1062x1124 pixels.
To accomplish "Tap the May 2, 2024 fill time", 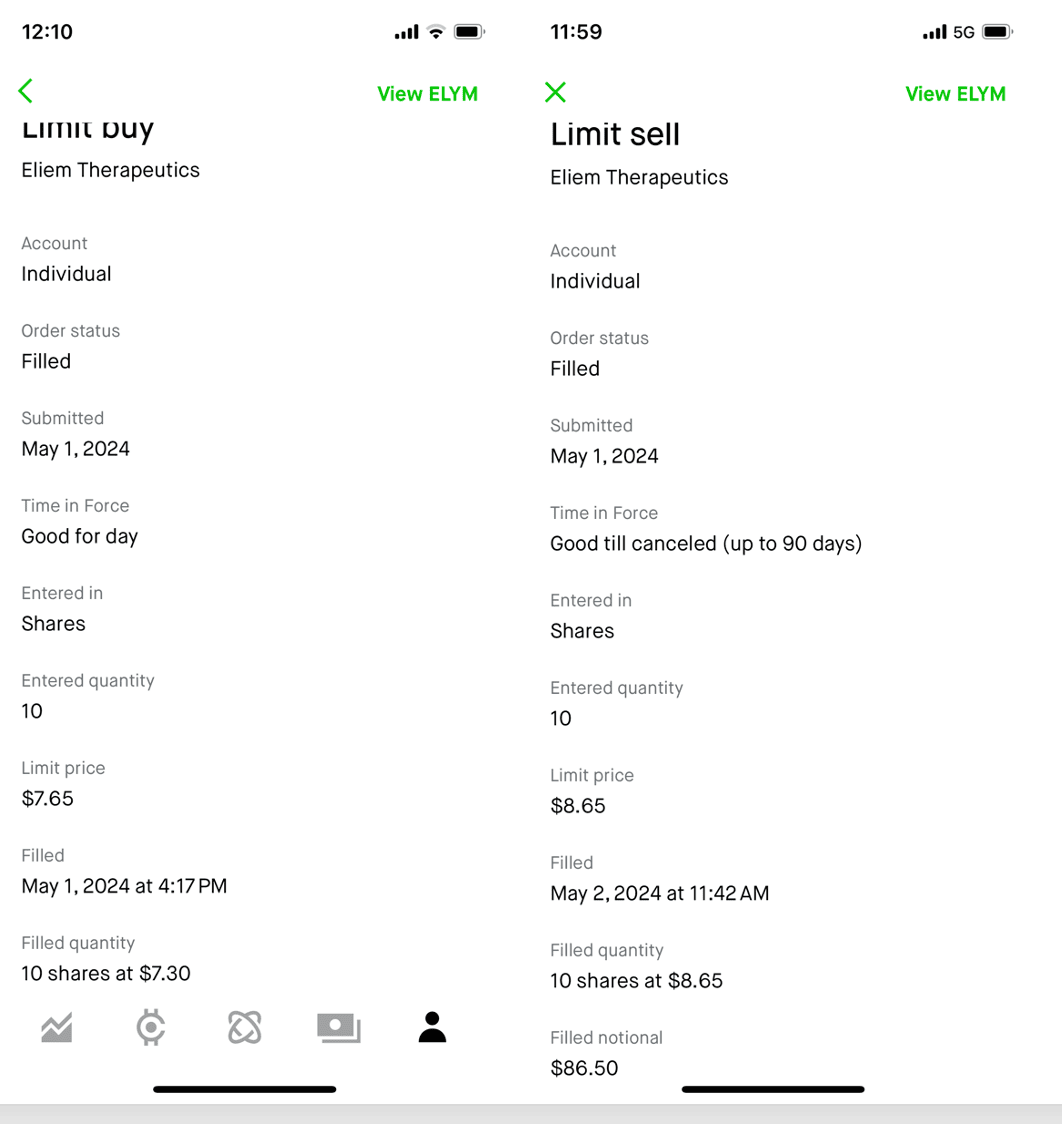I will tap(659, 893).
